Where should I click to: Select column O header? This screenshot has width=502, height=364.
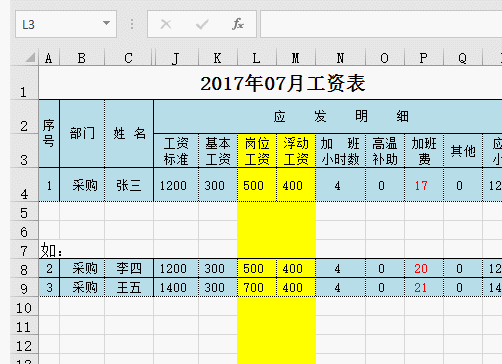tap(385, 58)
